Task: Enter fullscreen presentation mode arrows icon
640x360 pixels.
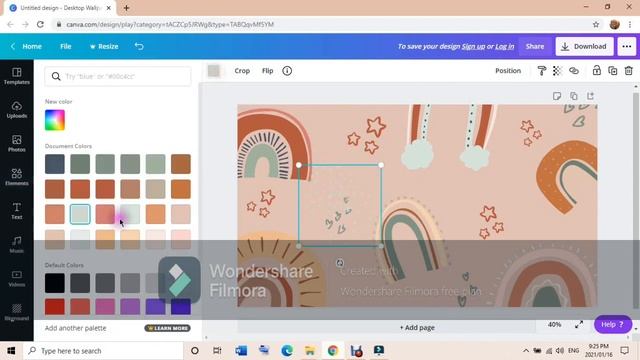Action: [579, 325]
